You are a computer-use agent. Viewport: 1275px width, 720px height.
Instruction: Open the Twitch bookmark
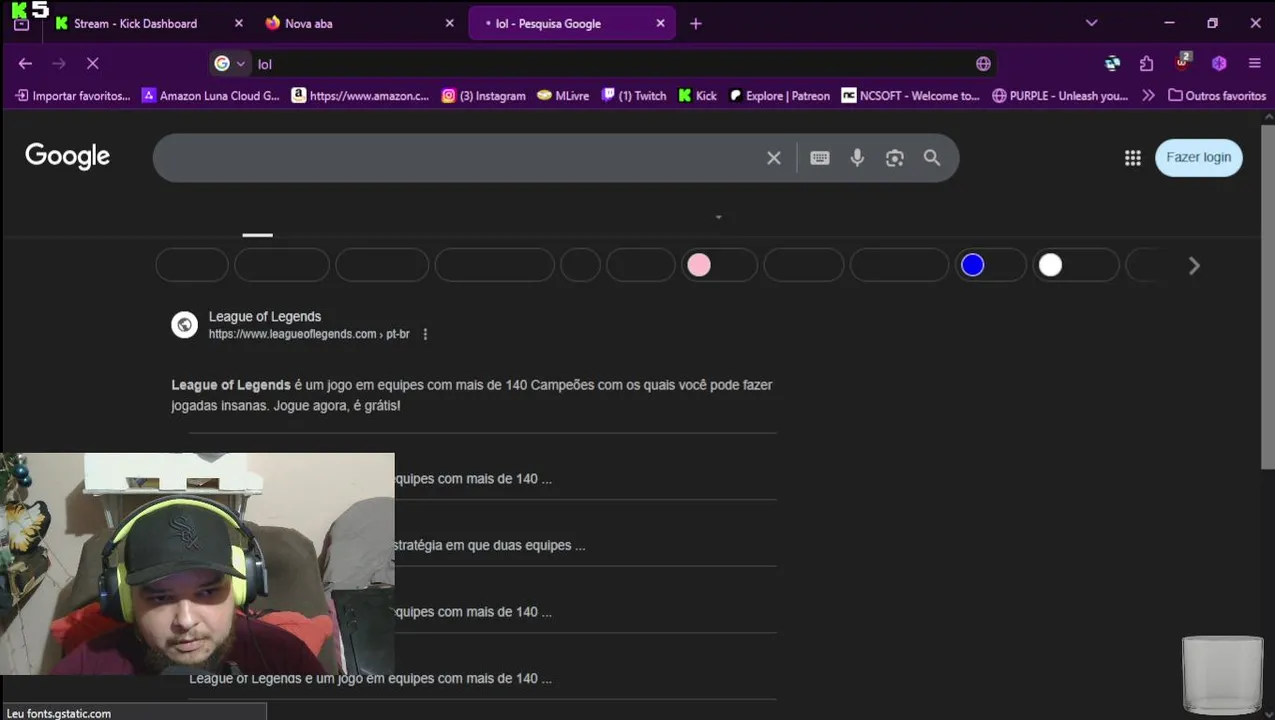point(634,96)
